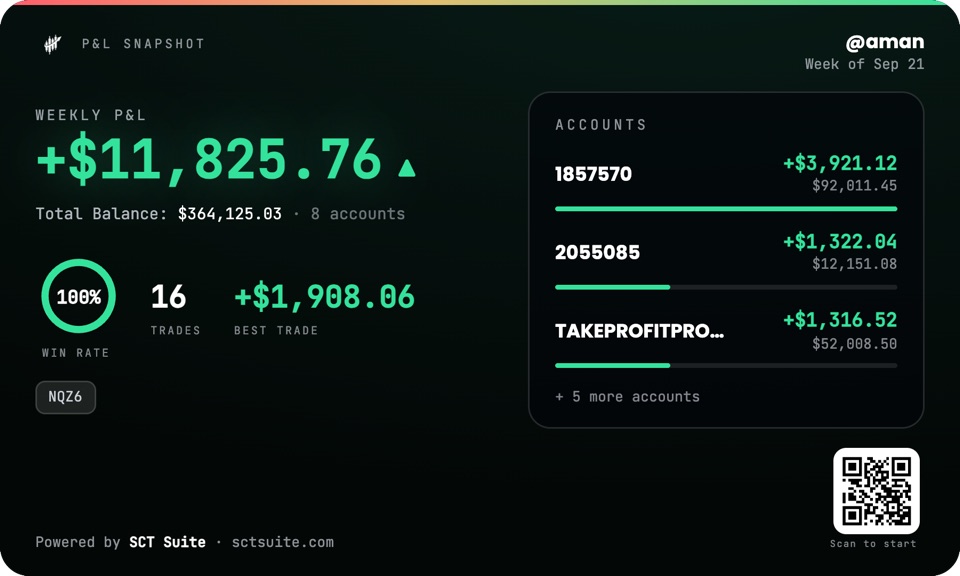Click the 16 trades count

point(168,296)
